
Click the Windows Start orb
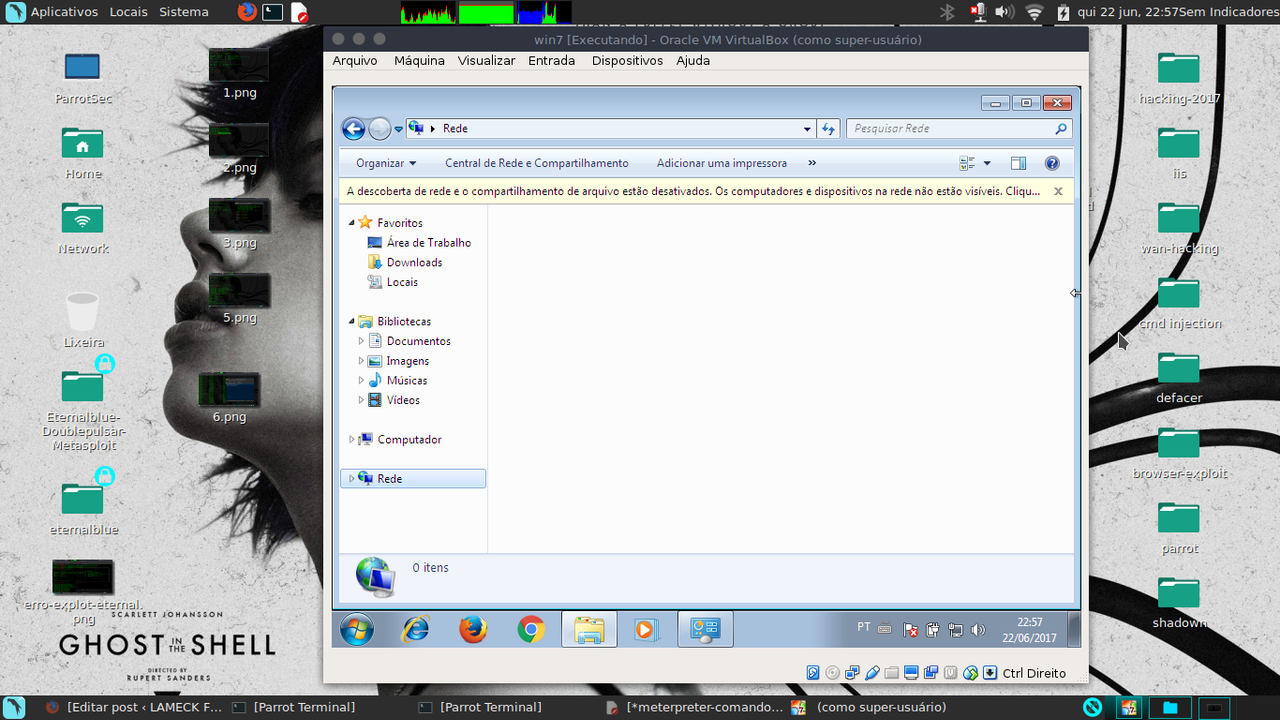click(357, 629)
